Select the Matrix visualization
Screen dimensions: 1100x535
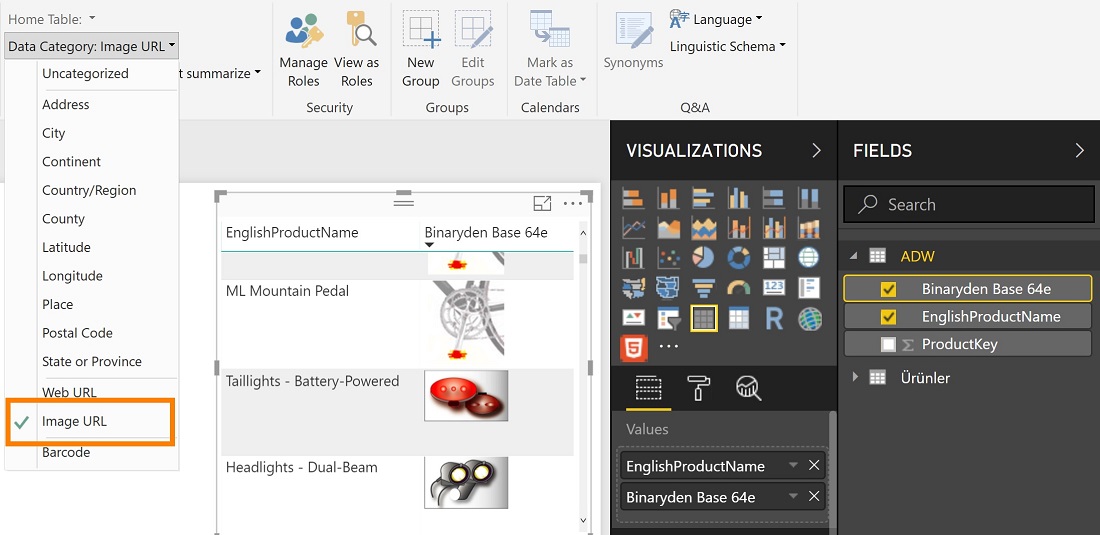click(739, 318)
